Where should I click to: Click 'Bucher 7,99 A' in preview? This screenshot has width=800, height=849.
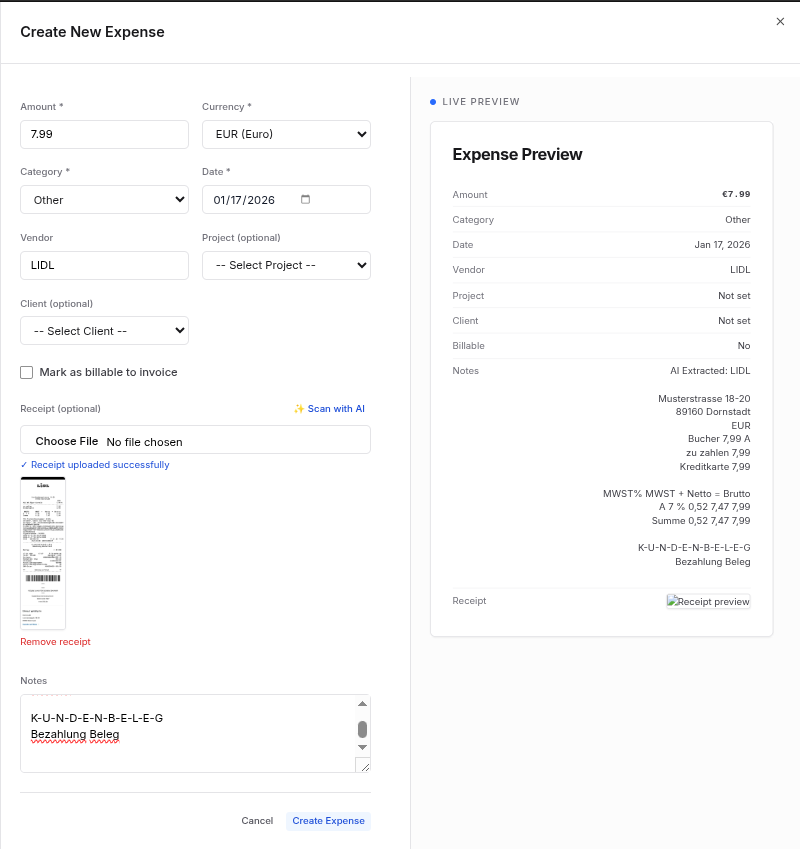click(719, 439)
